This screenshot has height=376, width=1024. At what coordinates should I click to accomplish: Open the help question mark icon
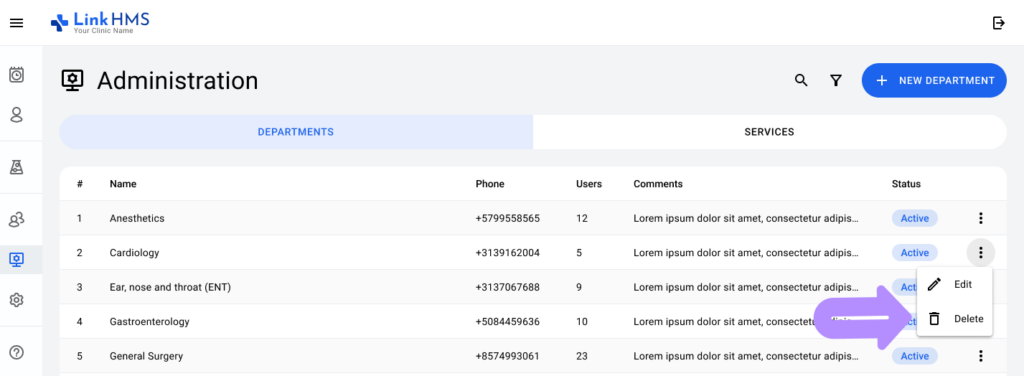click(x=16, y=352)
